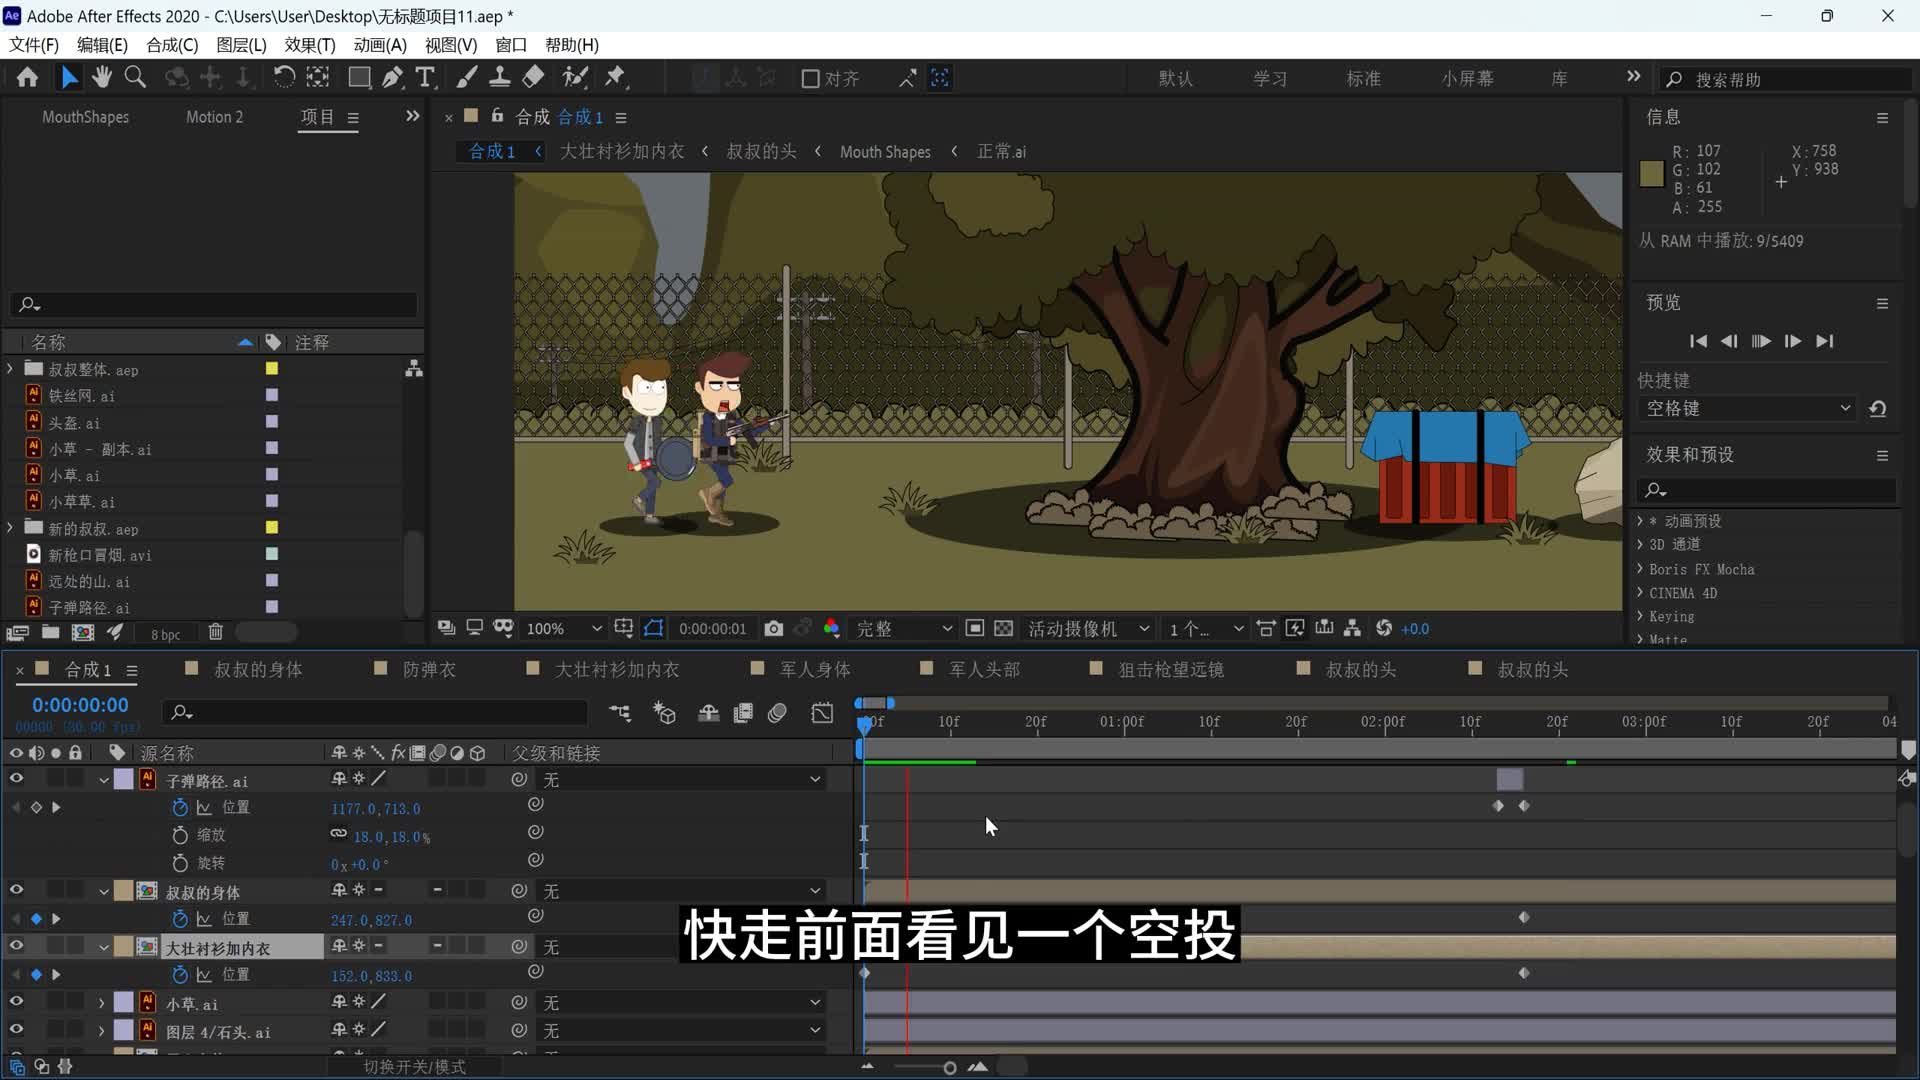1920x1080 pixels.
Task: Open the 窗口 menu
Action: point(511,45)
